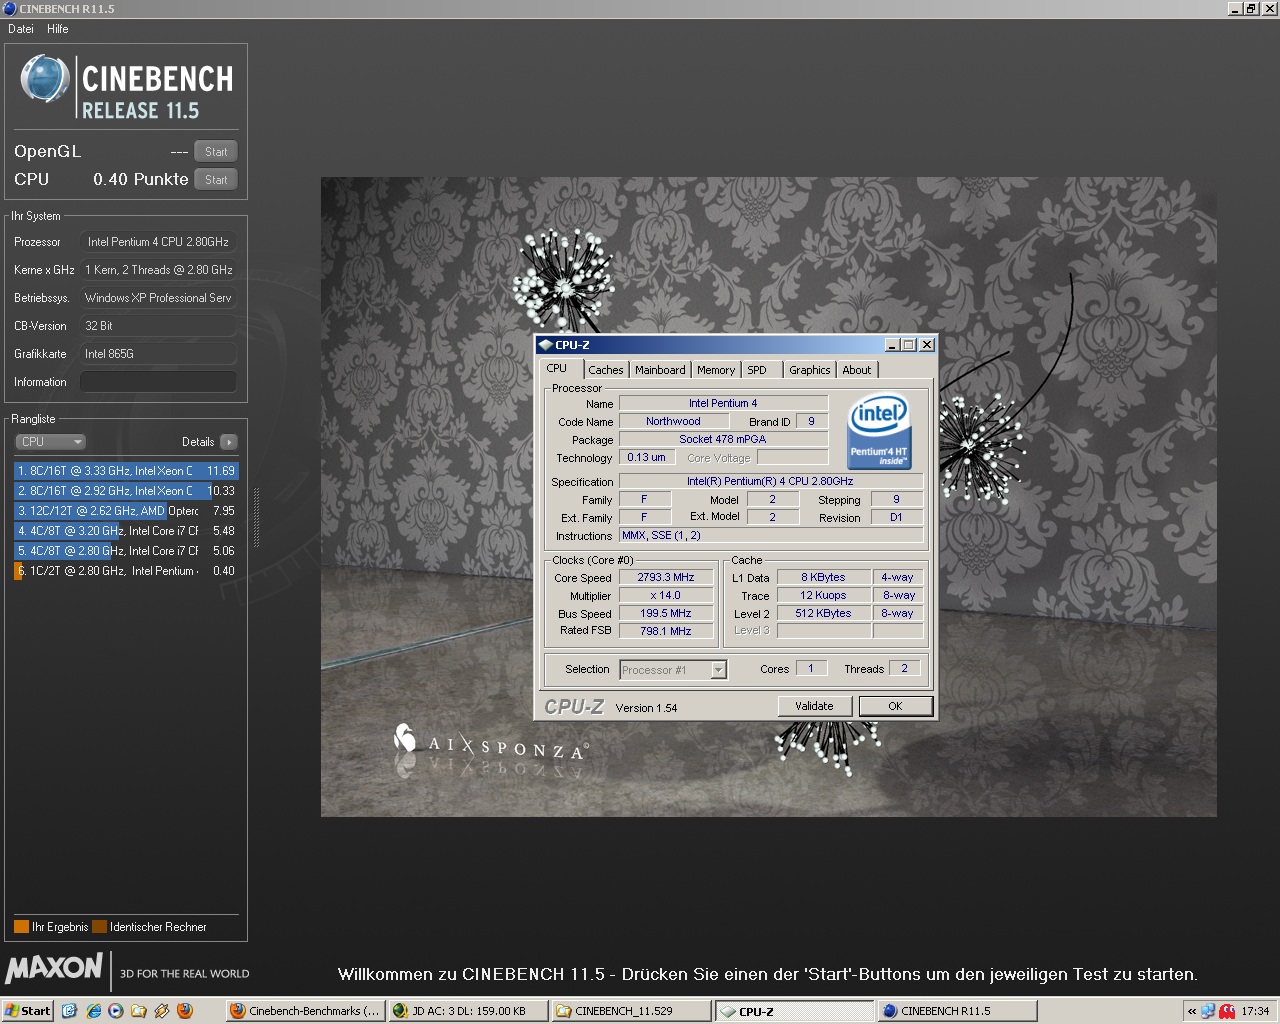
Task: Open Internet Explorer from quick launch
Action: tap(93, 1011)
